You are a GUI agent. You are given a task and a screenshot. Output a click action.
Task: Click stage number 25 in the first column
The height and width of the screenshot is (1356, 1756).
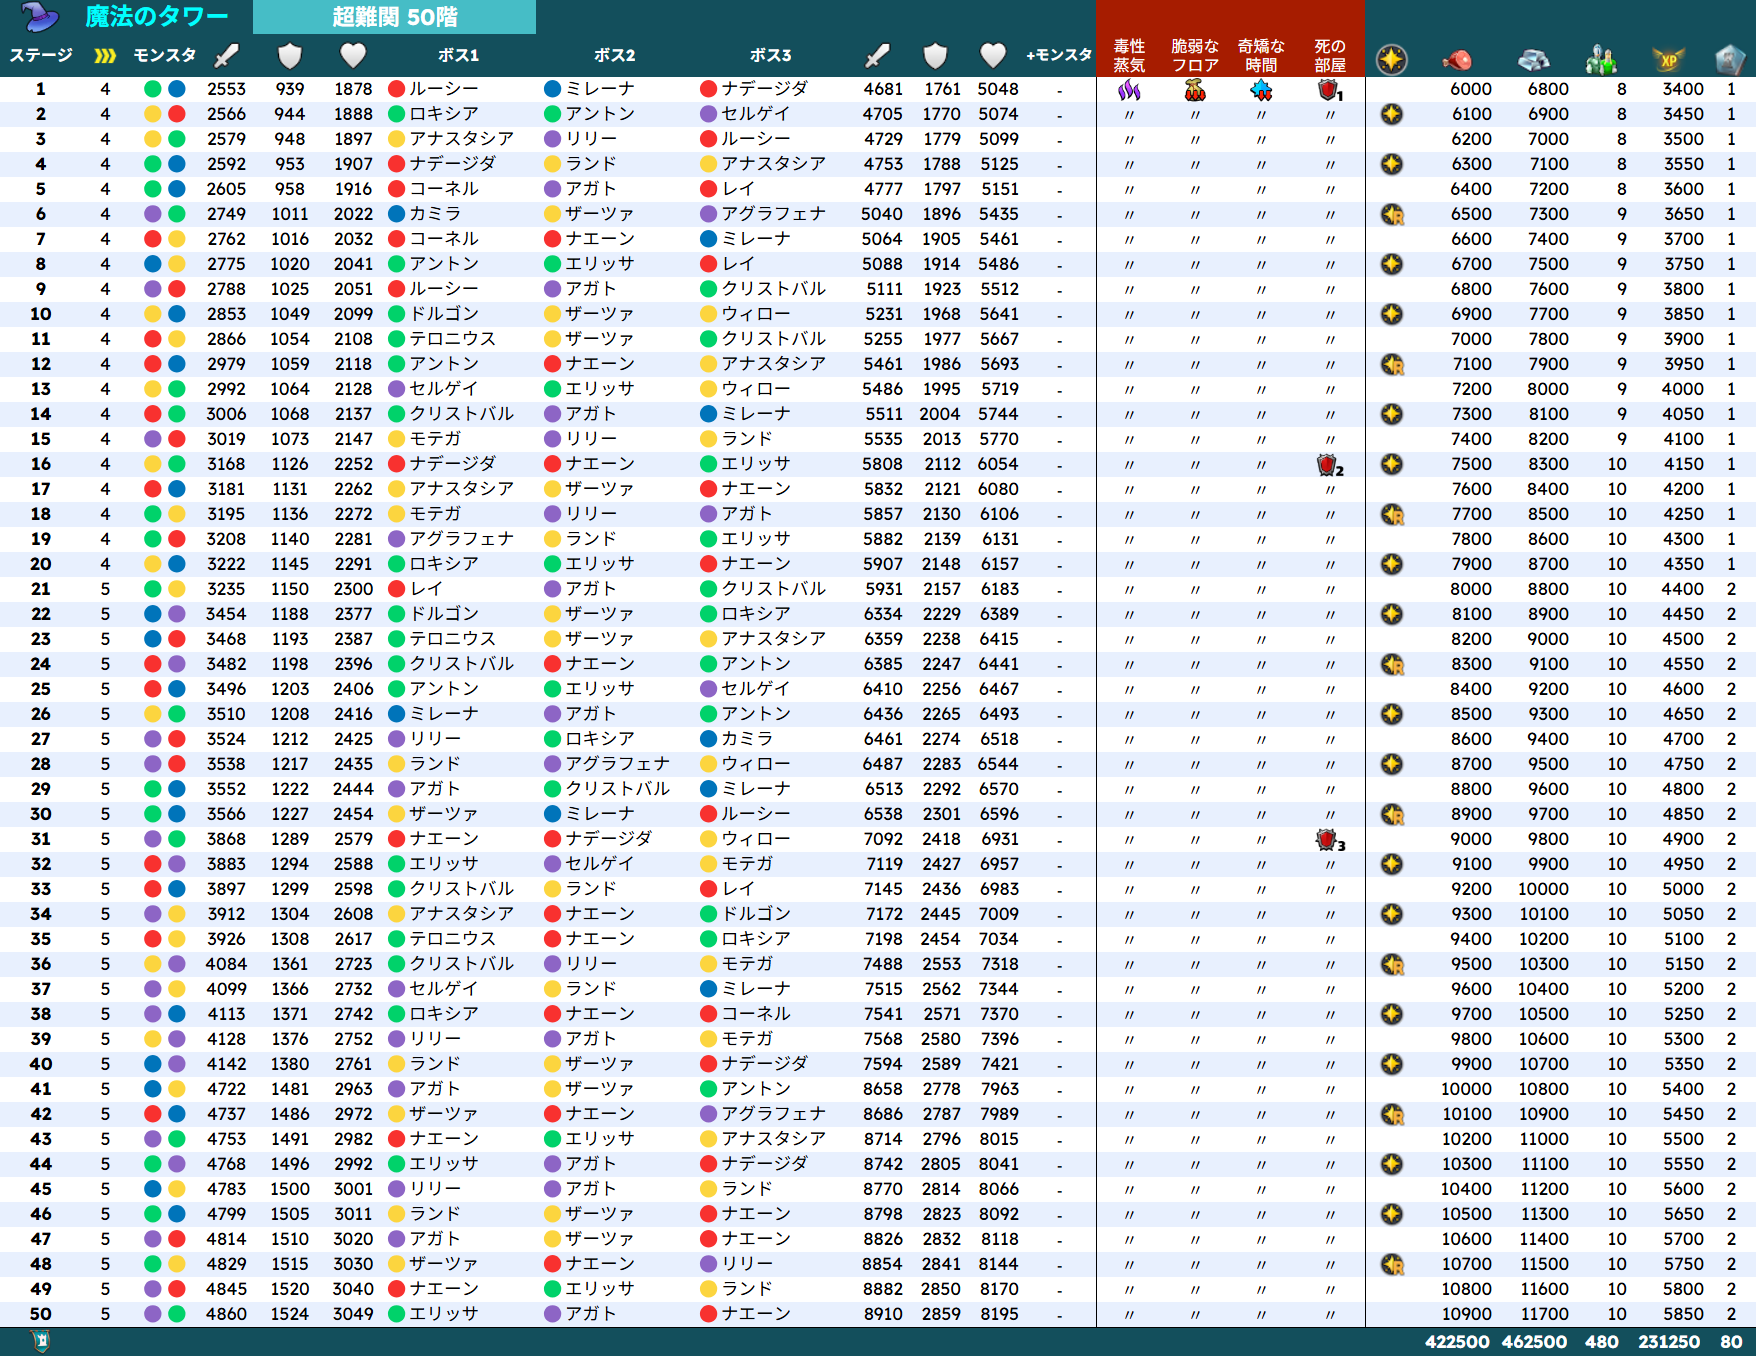tap(41, 689)
